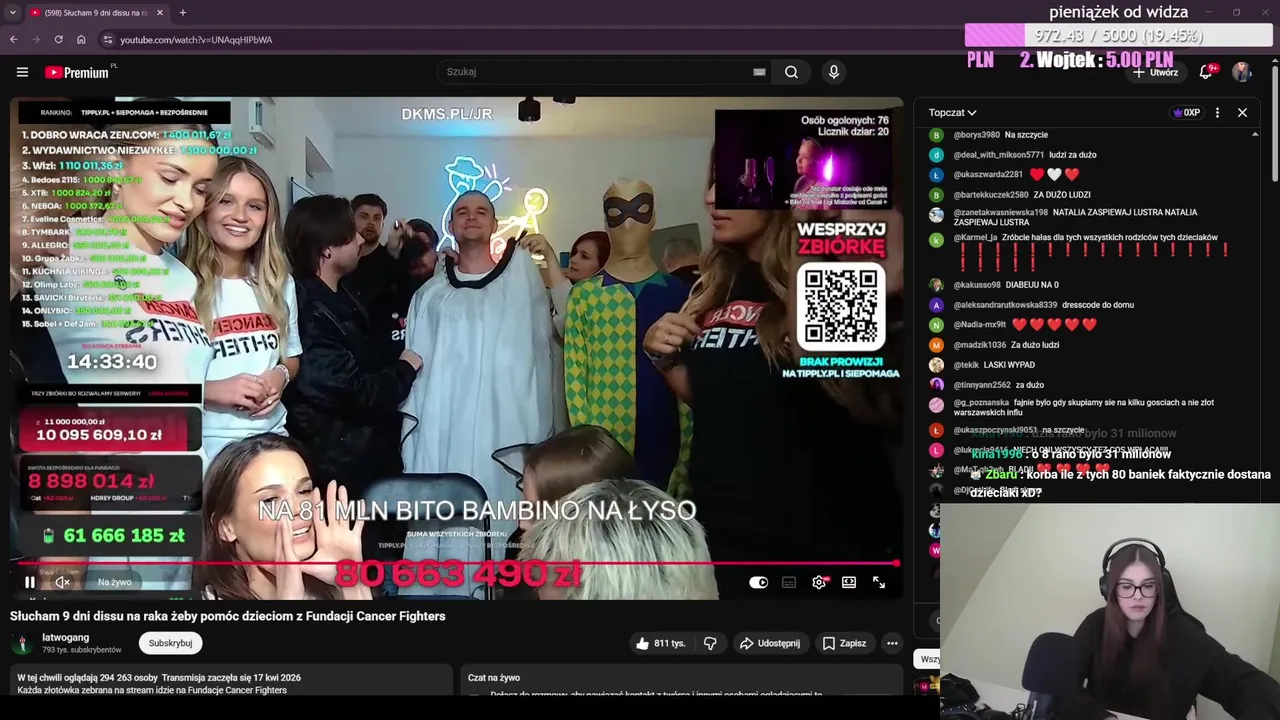Open the on-screen keyboard icon in search box

[759, 72]
